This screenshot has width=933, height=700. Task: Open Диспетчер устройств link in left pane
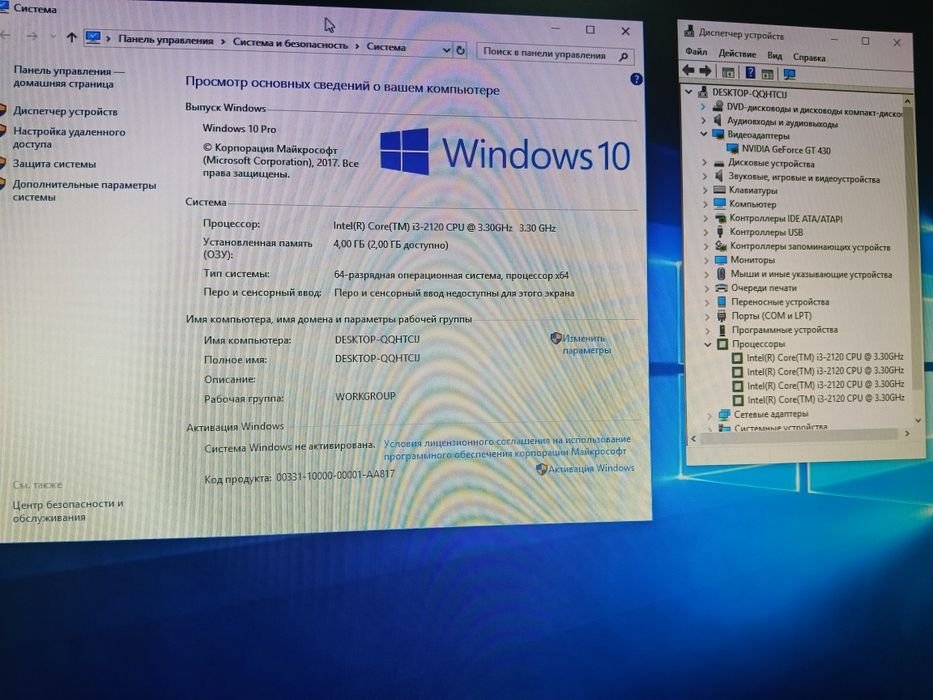pos(65,111)
